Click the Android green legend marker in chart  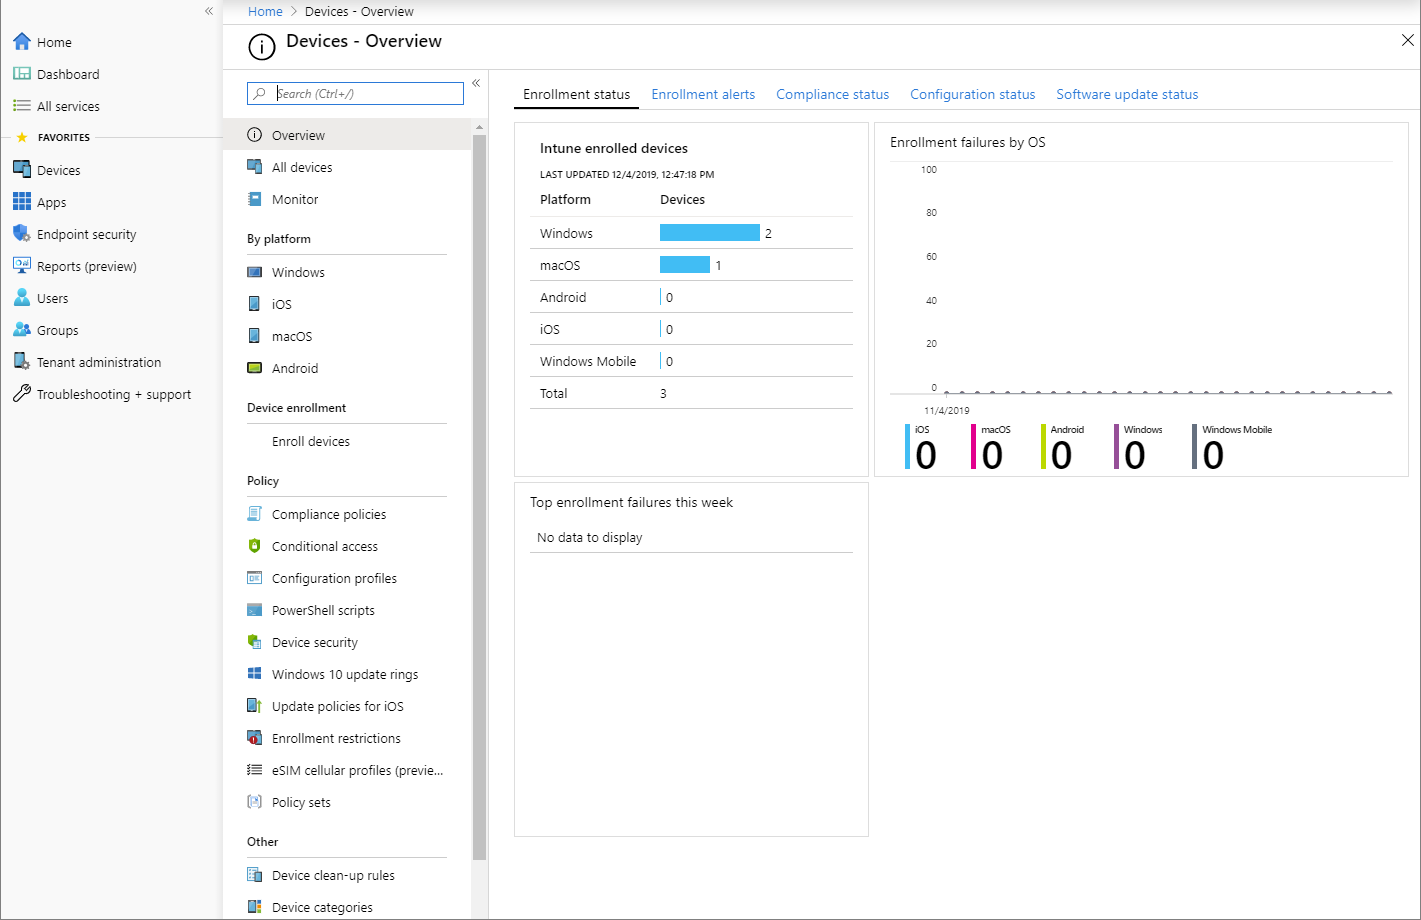pyautogui.click(x=1043, y=447)
